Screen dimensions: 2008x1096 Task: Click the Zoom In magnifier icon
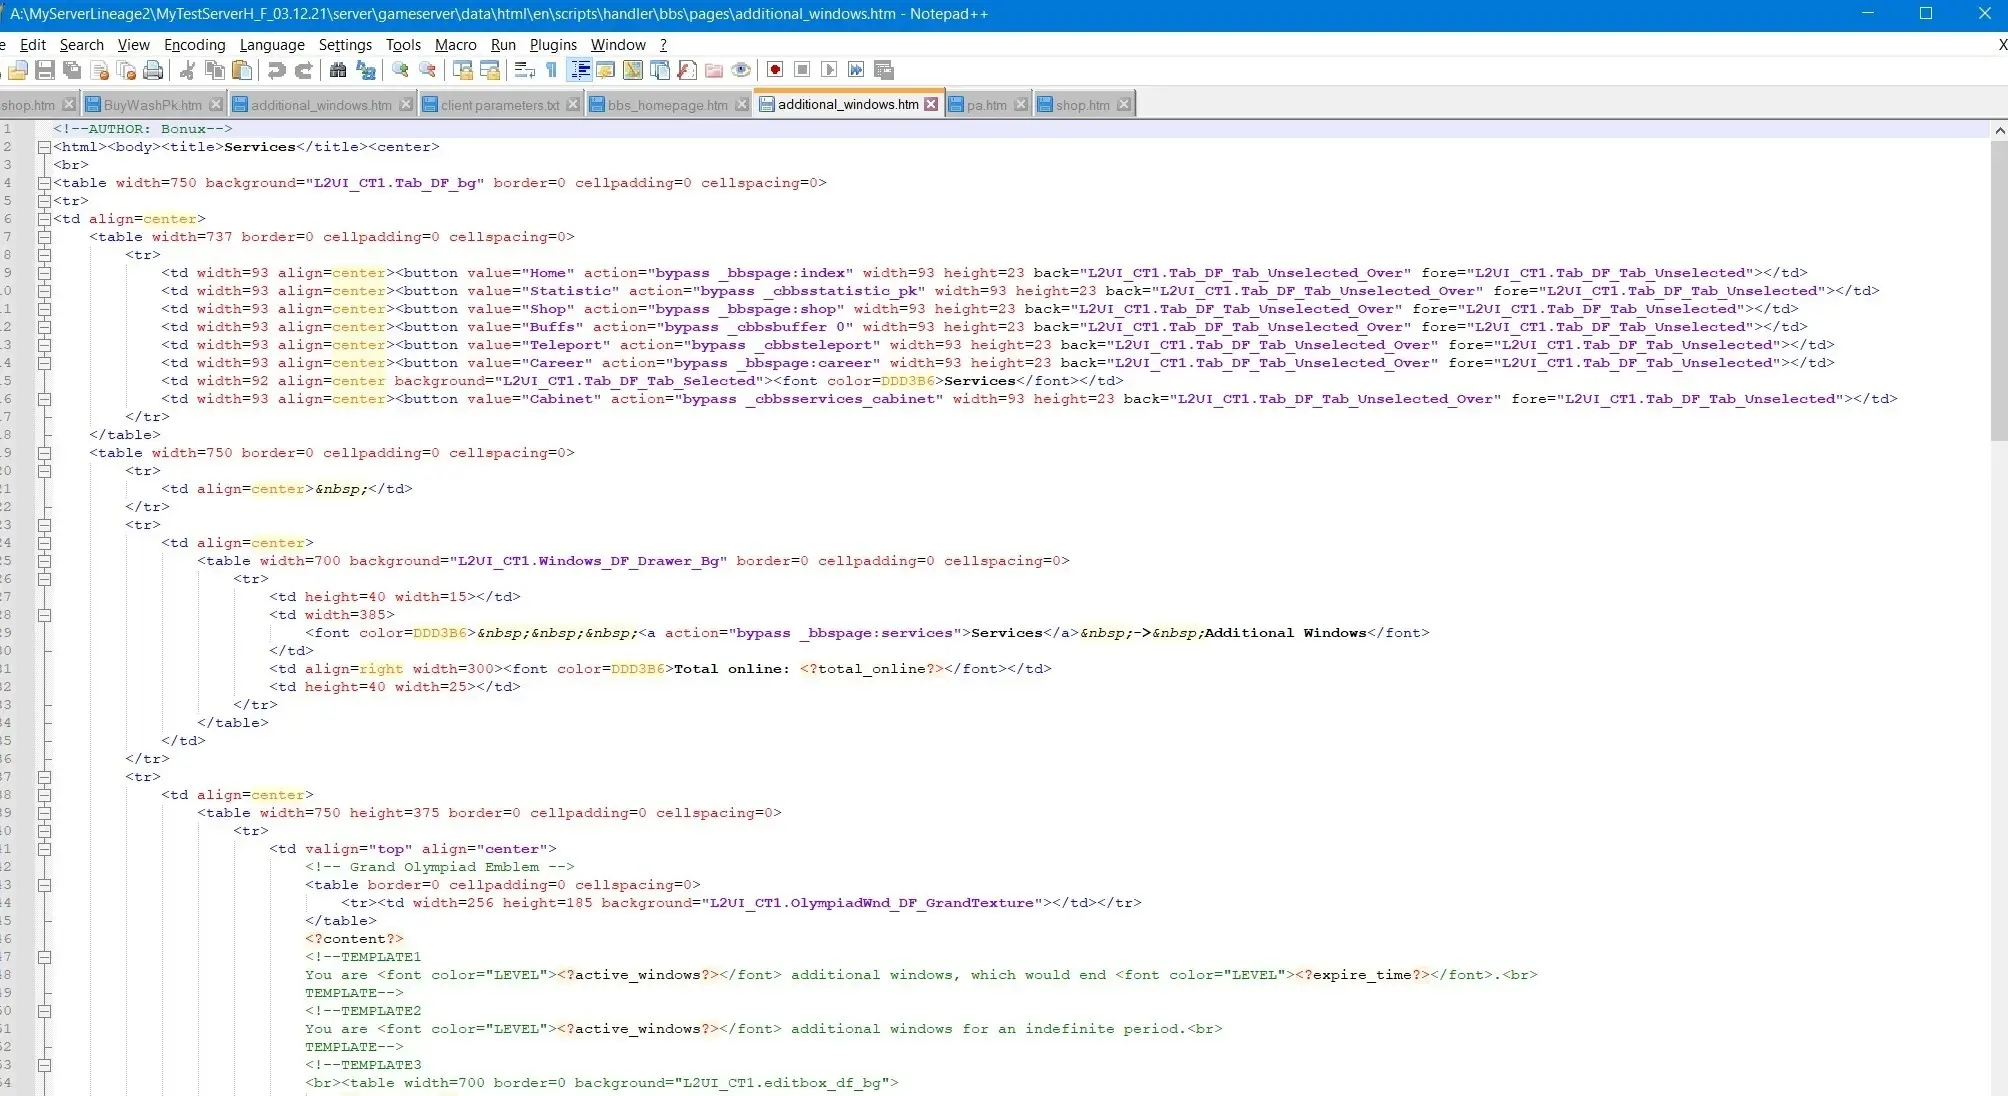(x=400, y=70)
